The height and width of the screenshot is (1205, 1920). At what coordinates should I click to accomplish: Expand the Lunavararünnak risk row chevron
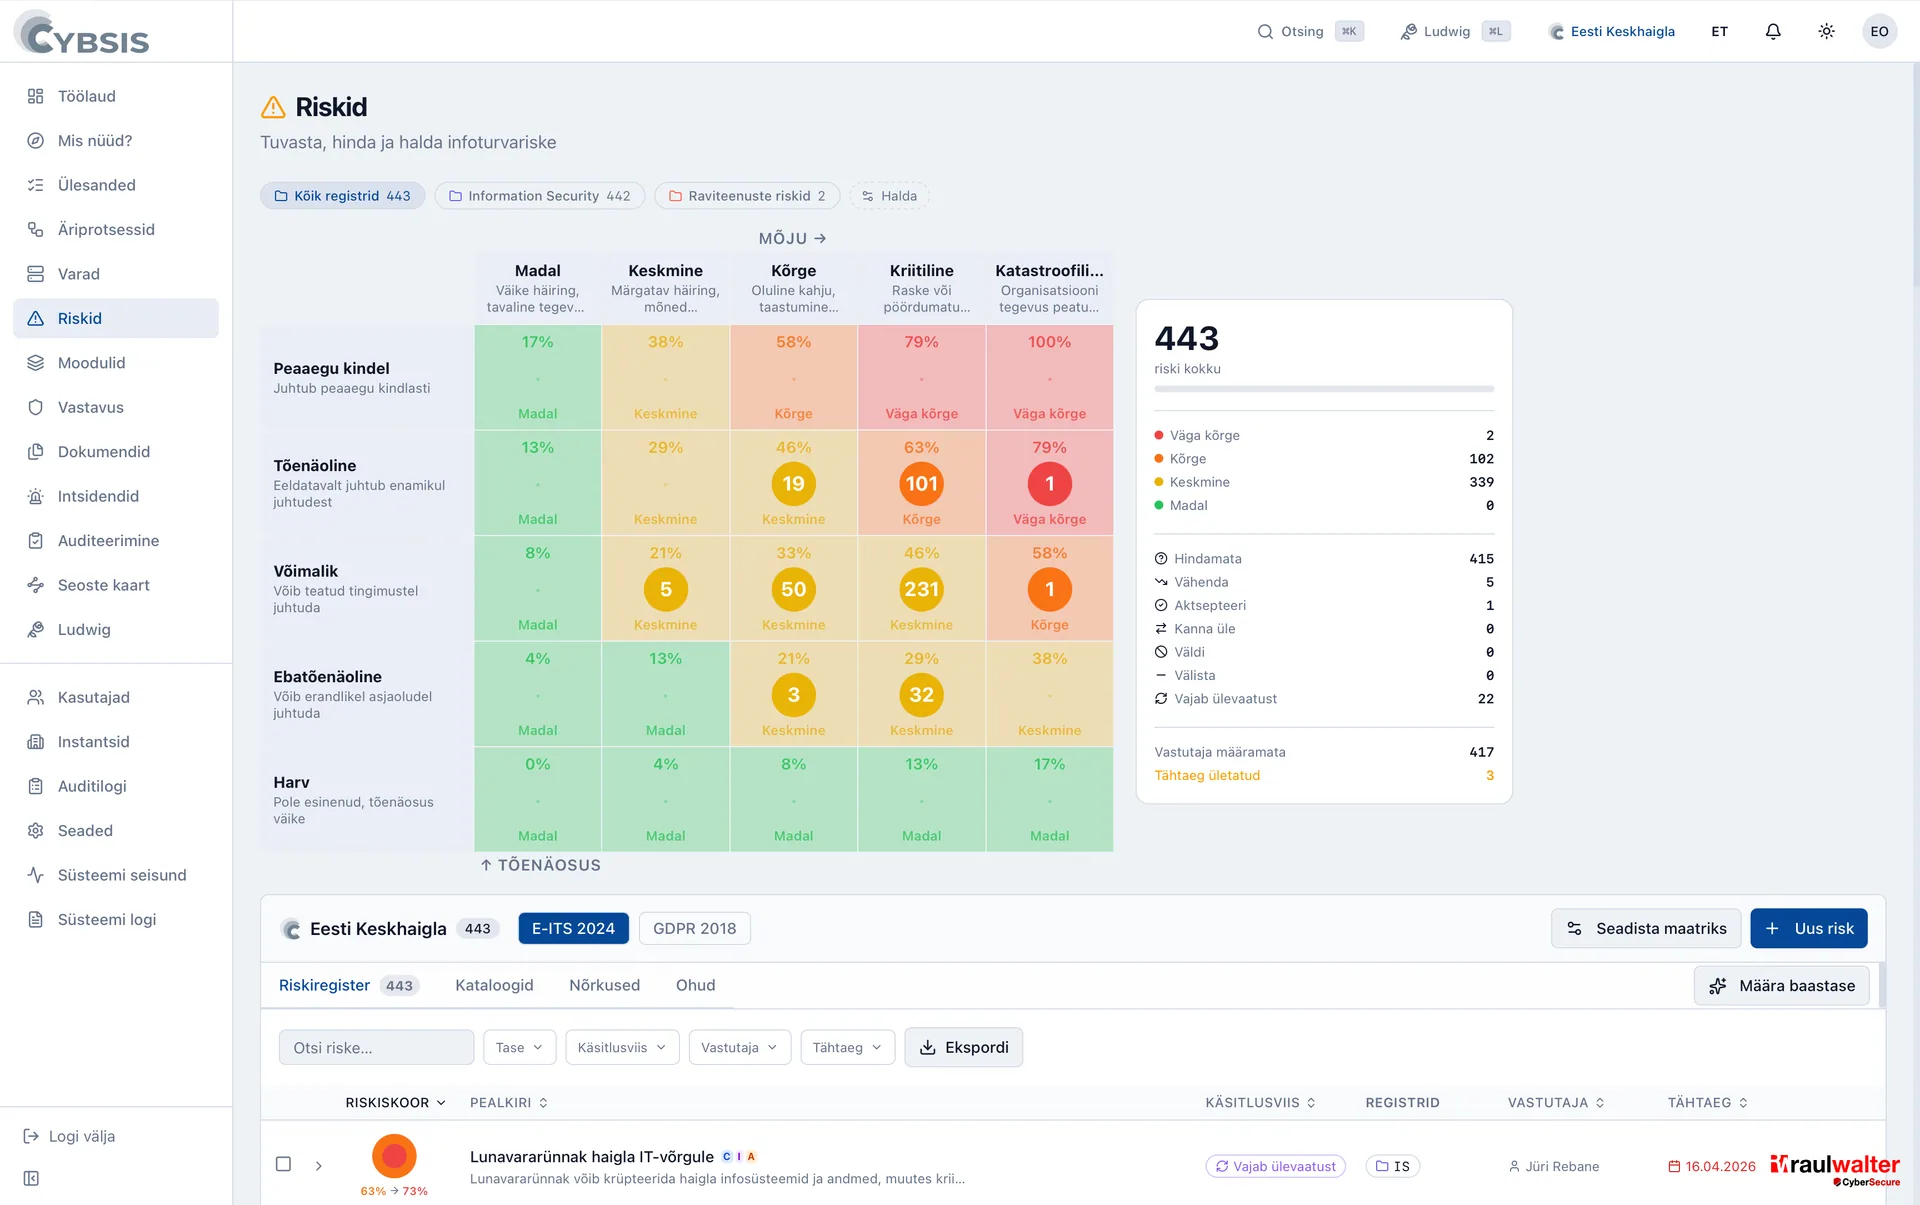point(319,1165)
